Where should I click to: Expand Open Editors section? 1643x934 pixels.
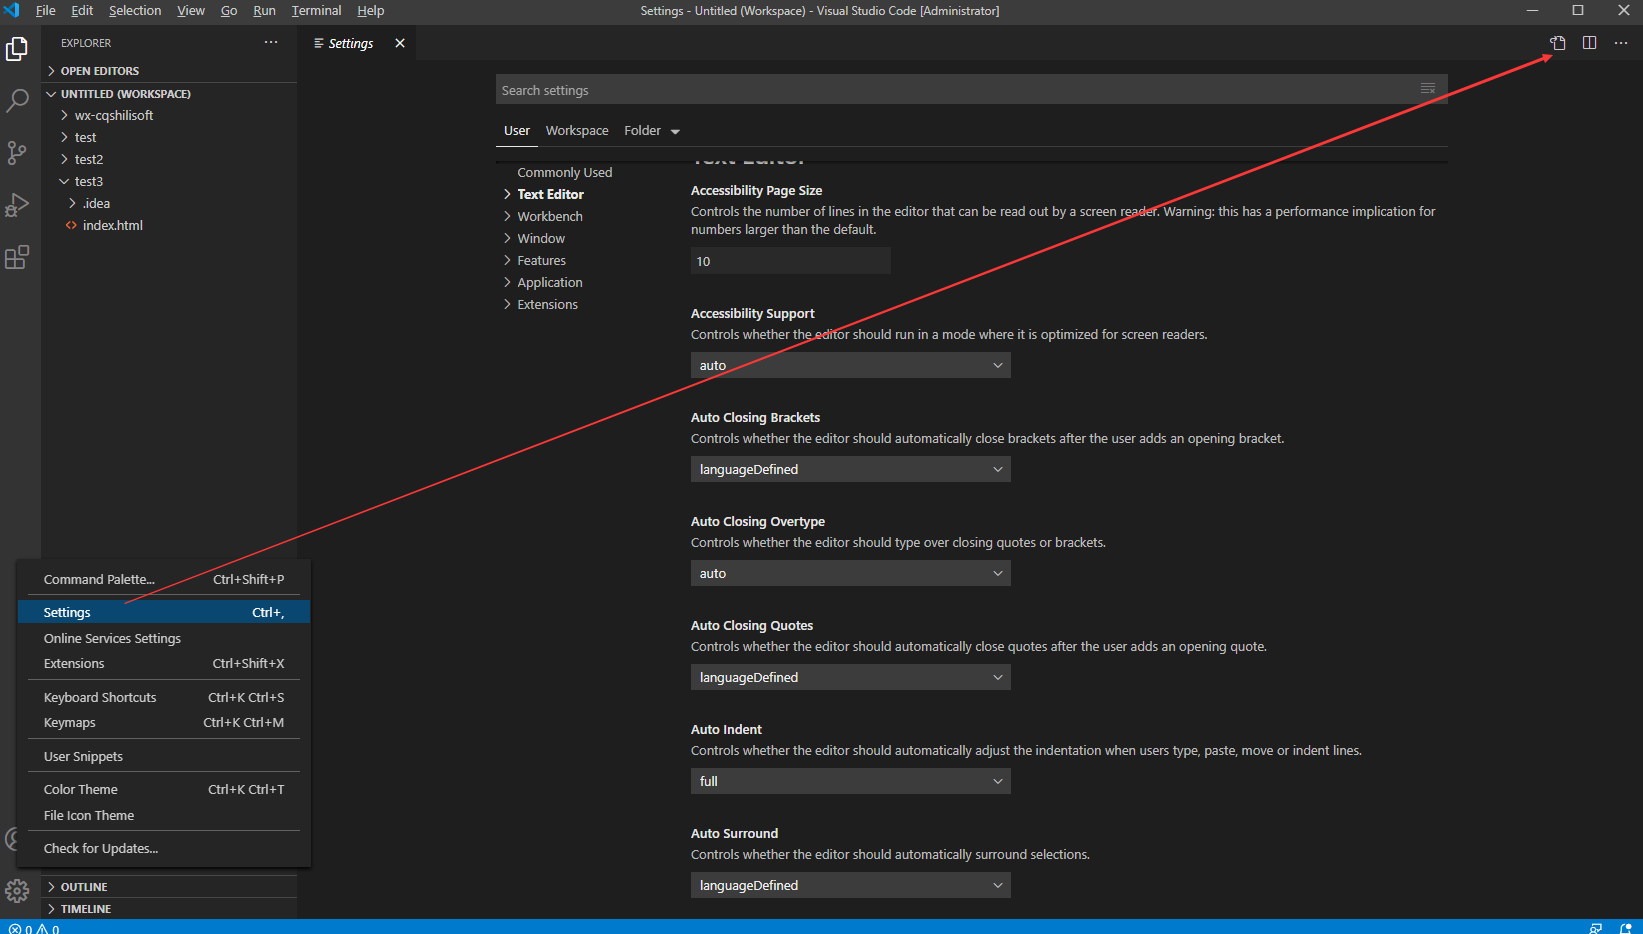tap(170, 71)
